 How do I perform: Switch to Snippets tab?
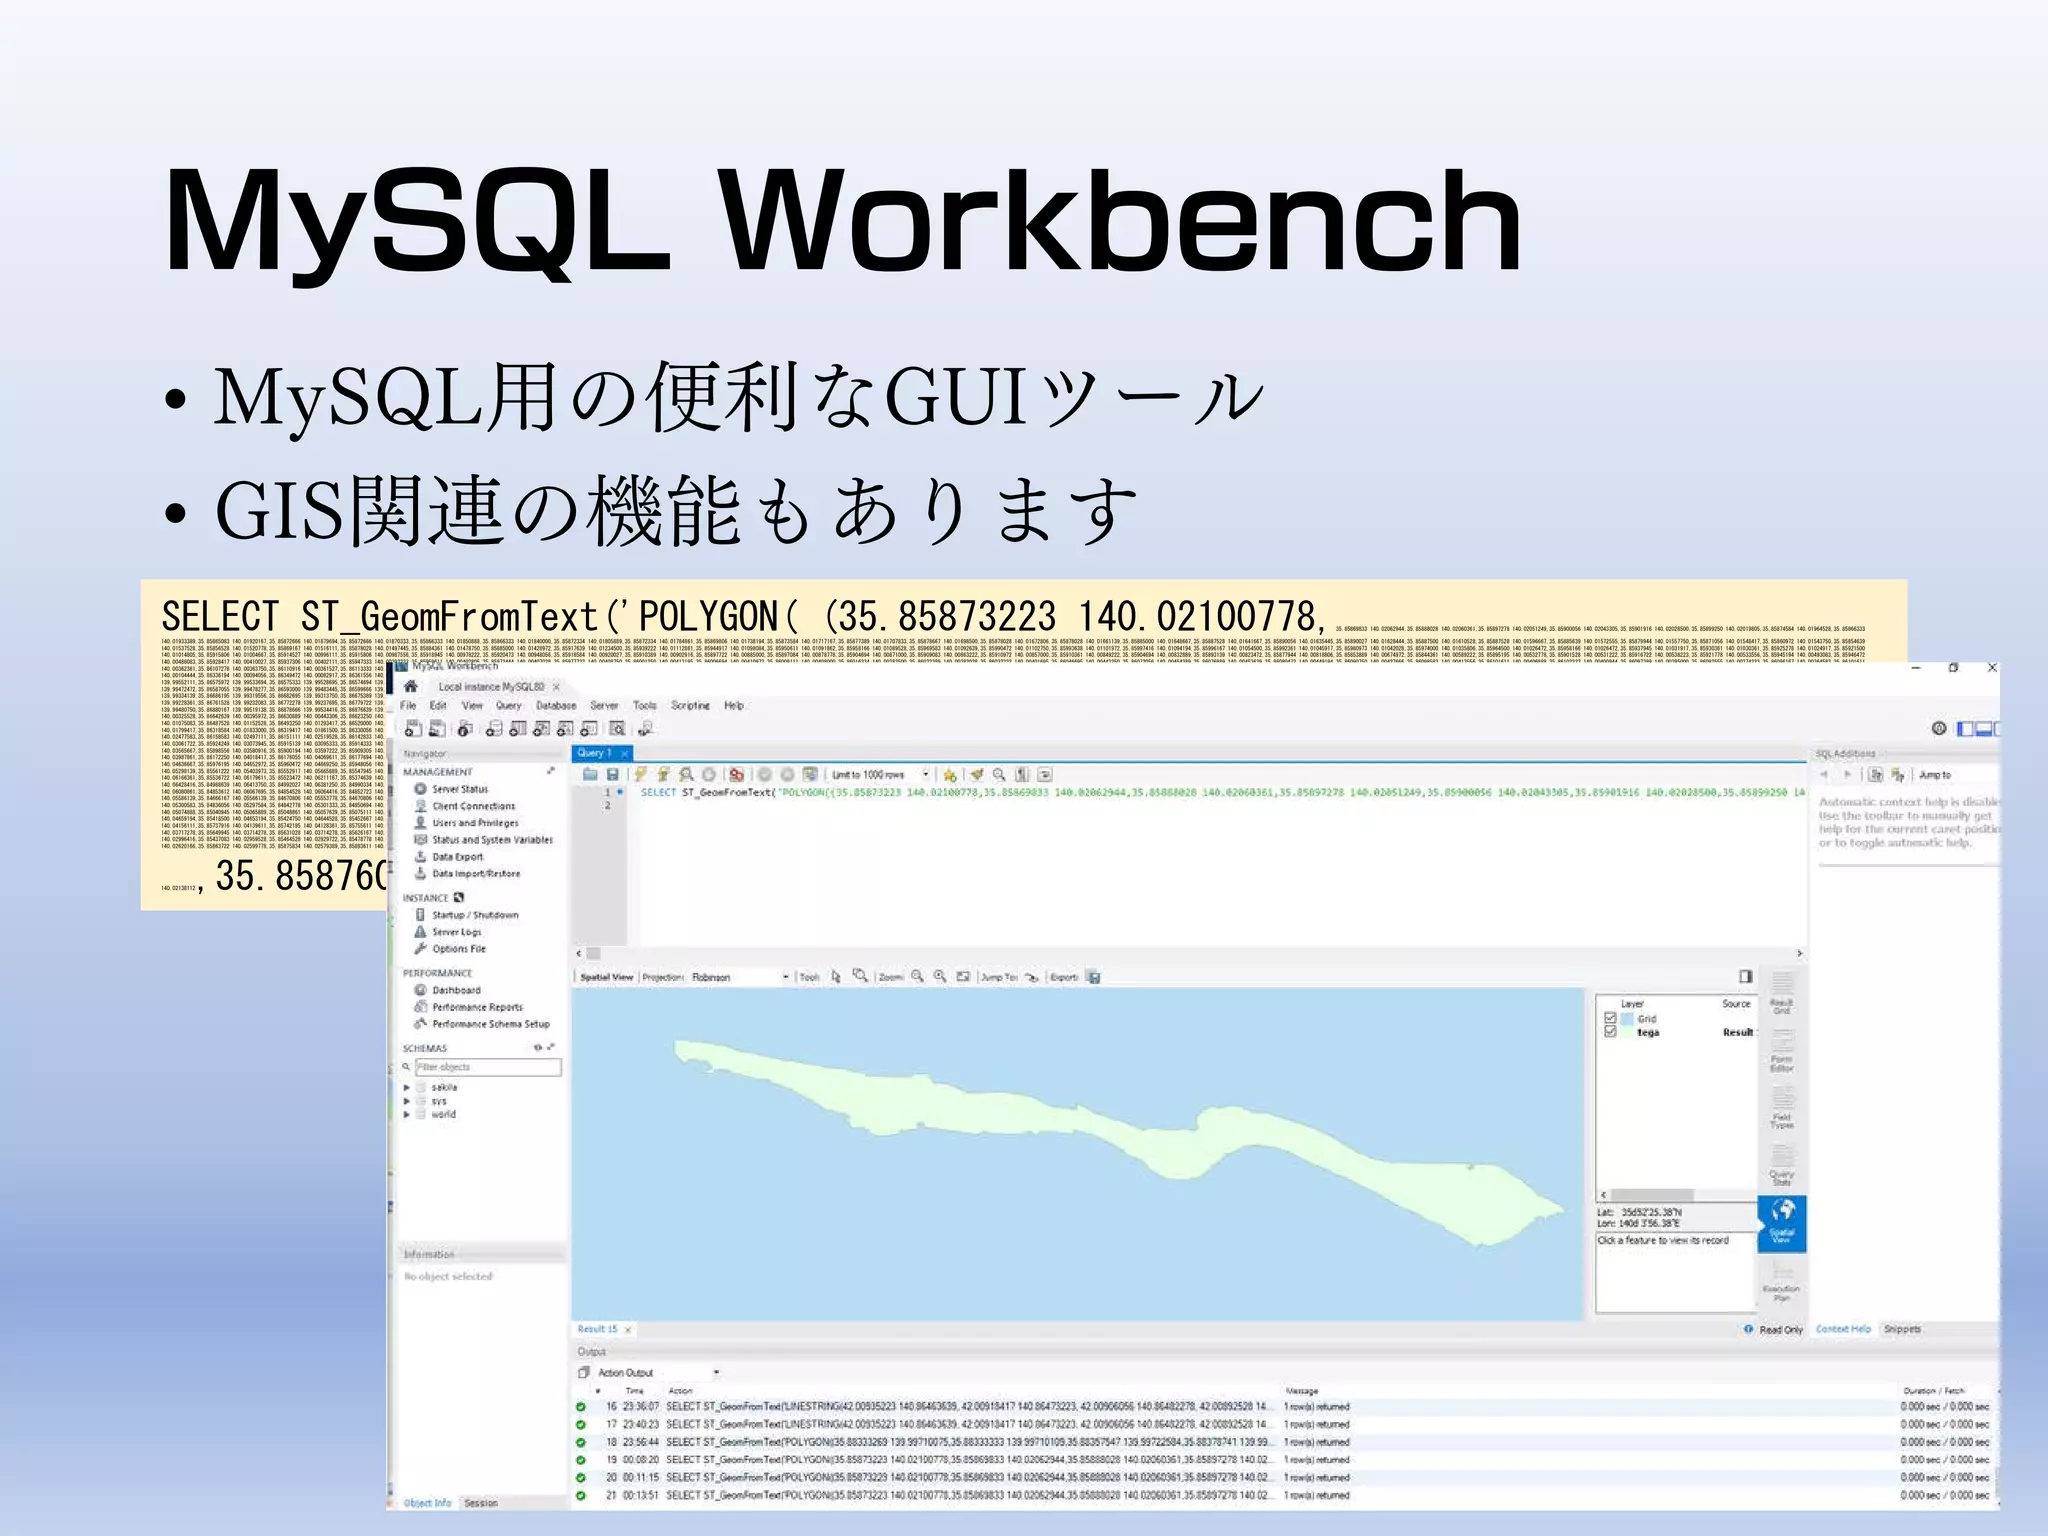[1902, 1329]
